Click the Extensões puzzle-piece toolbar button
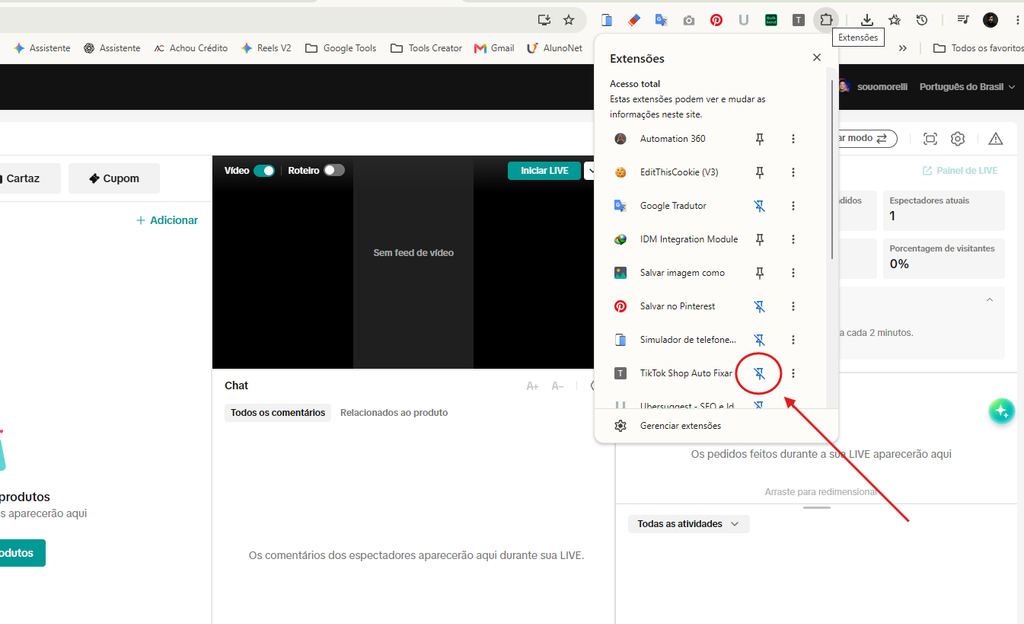Viewport: 1024px width, 624px height. [825, 20]
